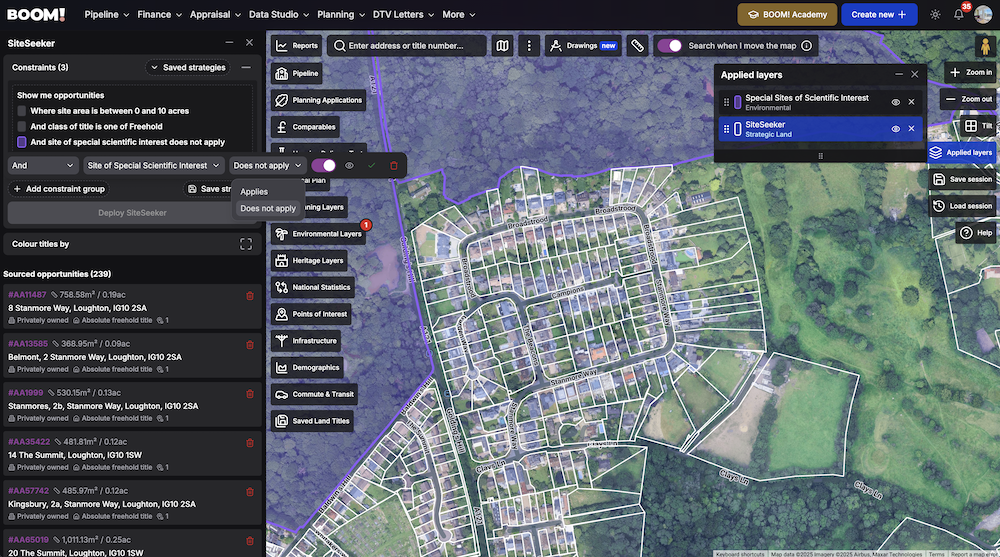
Task: Open Environmental Layers
Action: click(x=319, y=234)
